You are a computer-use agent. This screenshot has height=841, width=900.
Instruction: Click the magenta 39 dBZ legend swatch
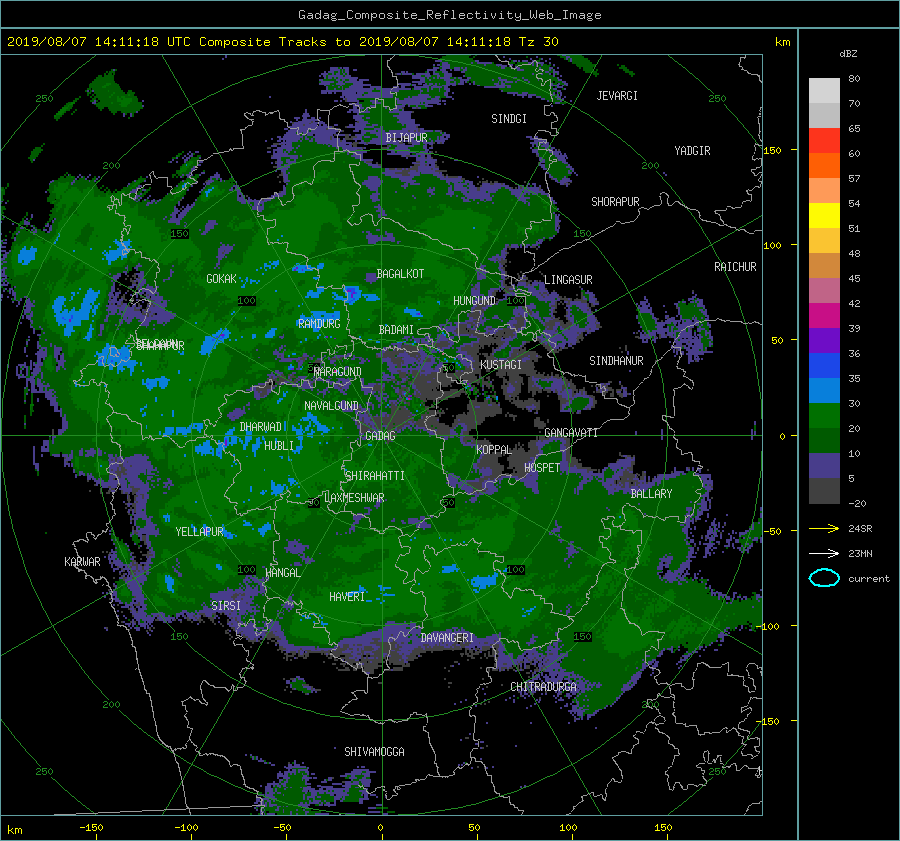824,316
